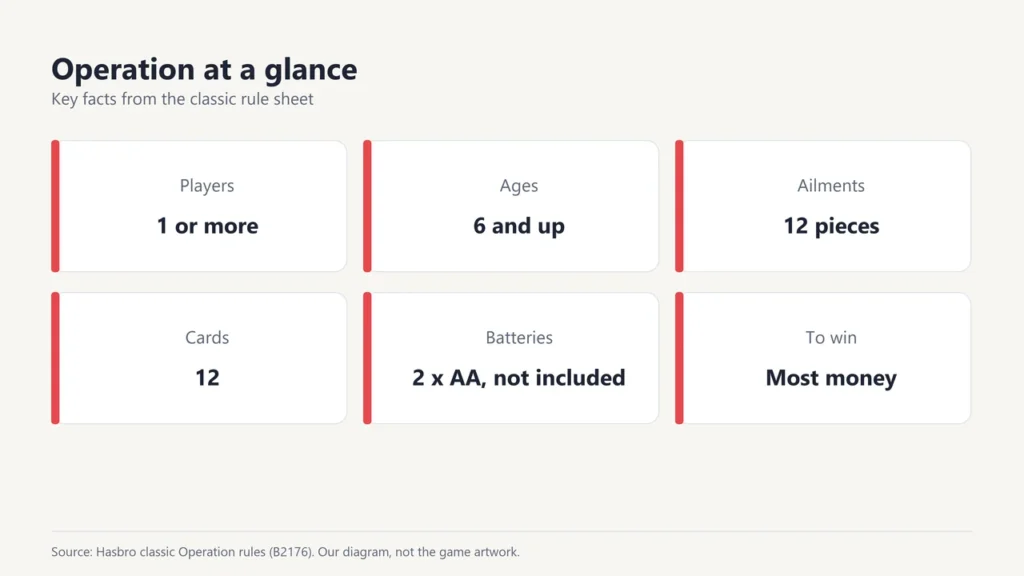Select the '12 pieces' text
The width and height of the screenshot is (1024, 576).
831,226
